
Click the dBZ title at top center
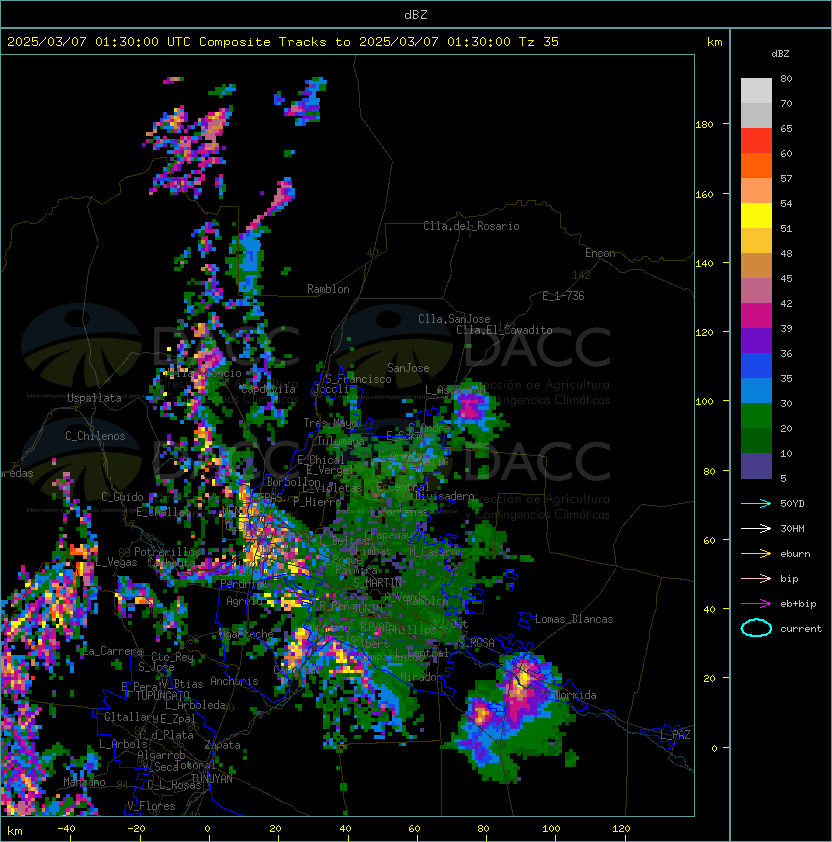416,15
